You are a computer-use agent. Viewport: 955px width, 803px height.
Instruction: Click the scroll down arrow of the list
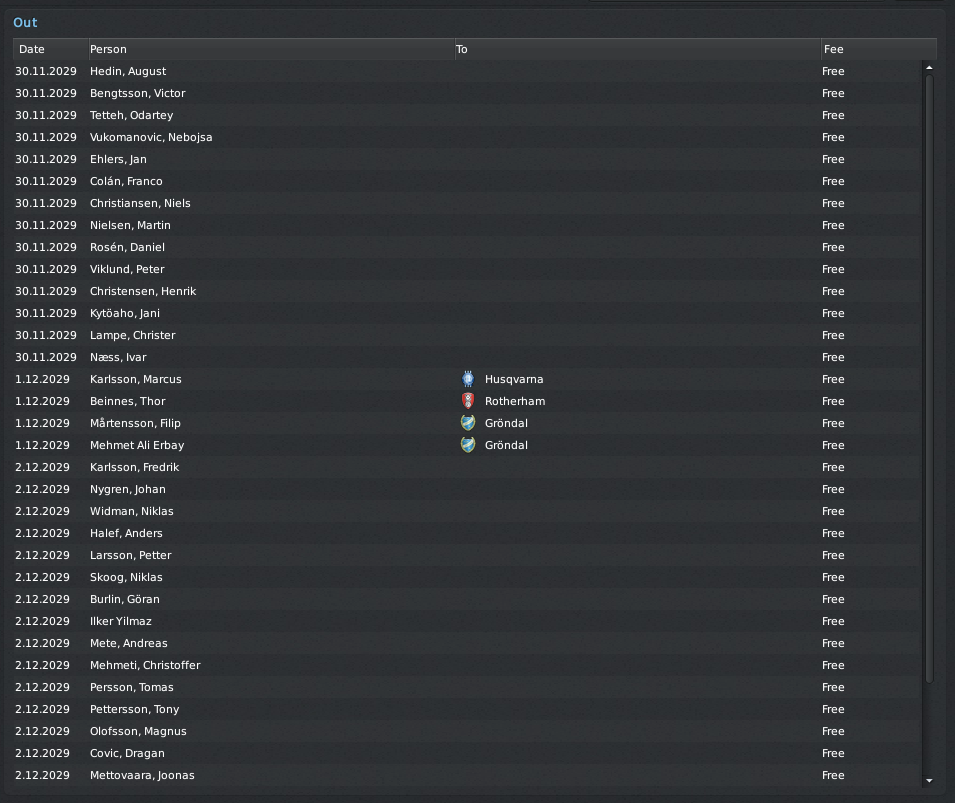pyautogui.click(x=929, y=780)
